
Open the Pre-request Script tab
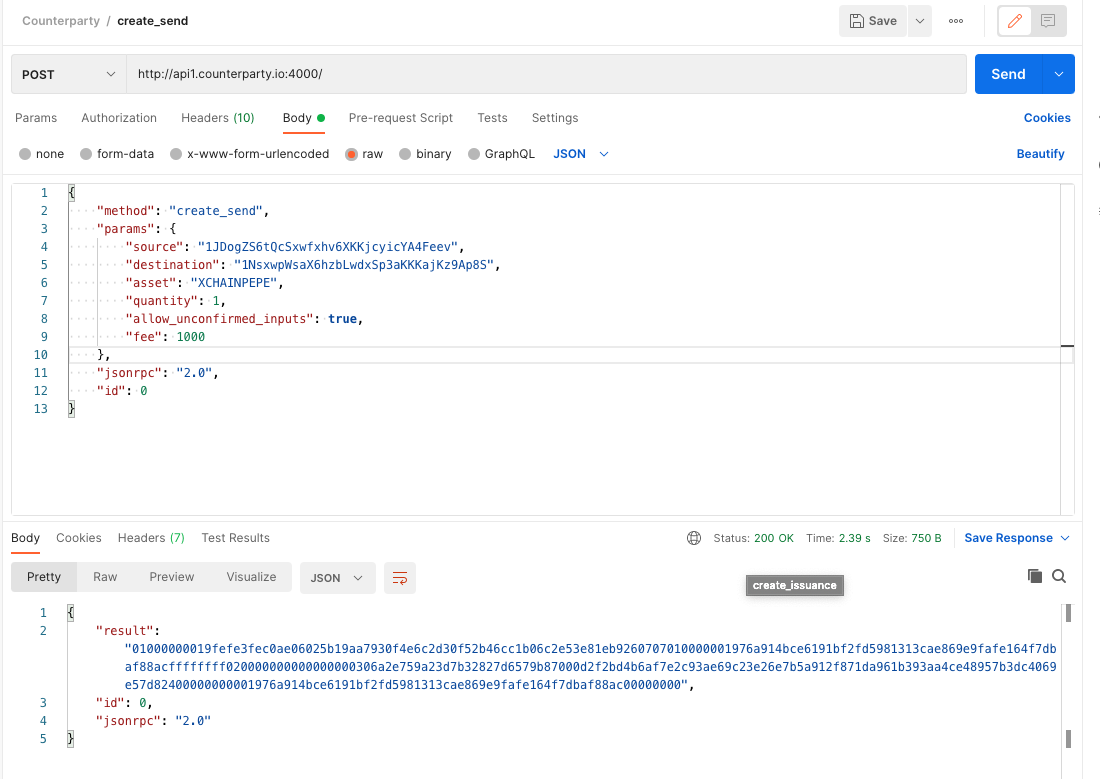tap(401, 118)
